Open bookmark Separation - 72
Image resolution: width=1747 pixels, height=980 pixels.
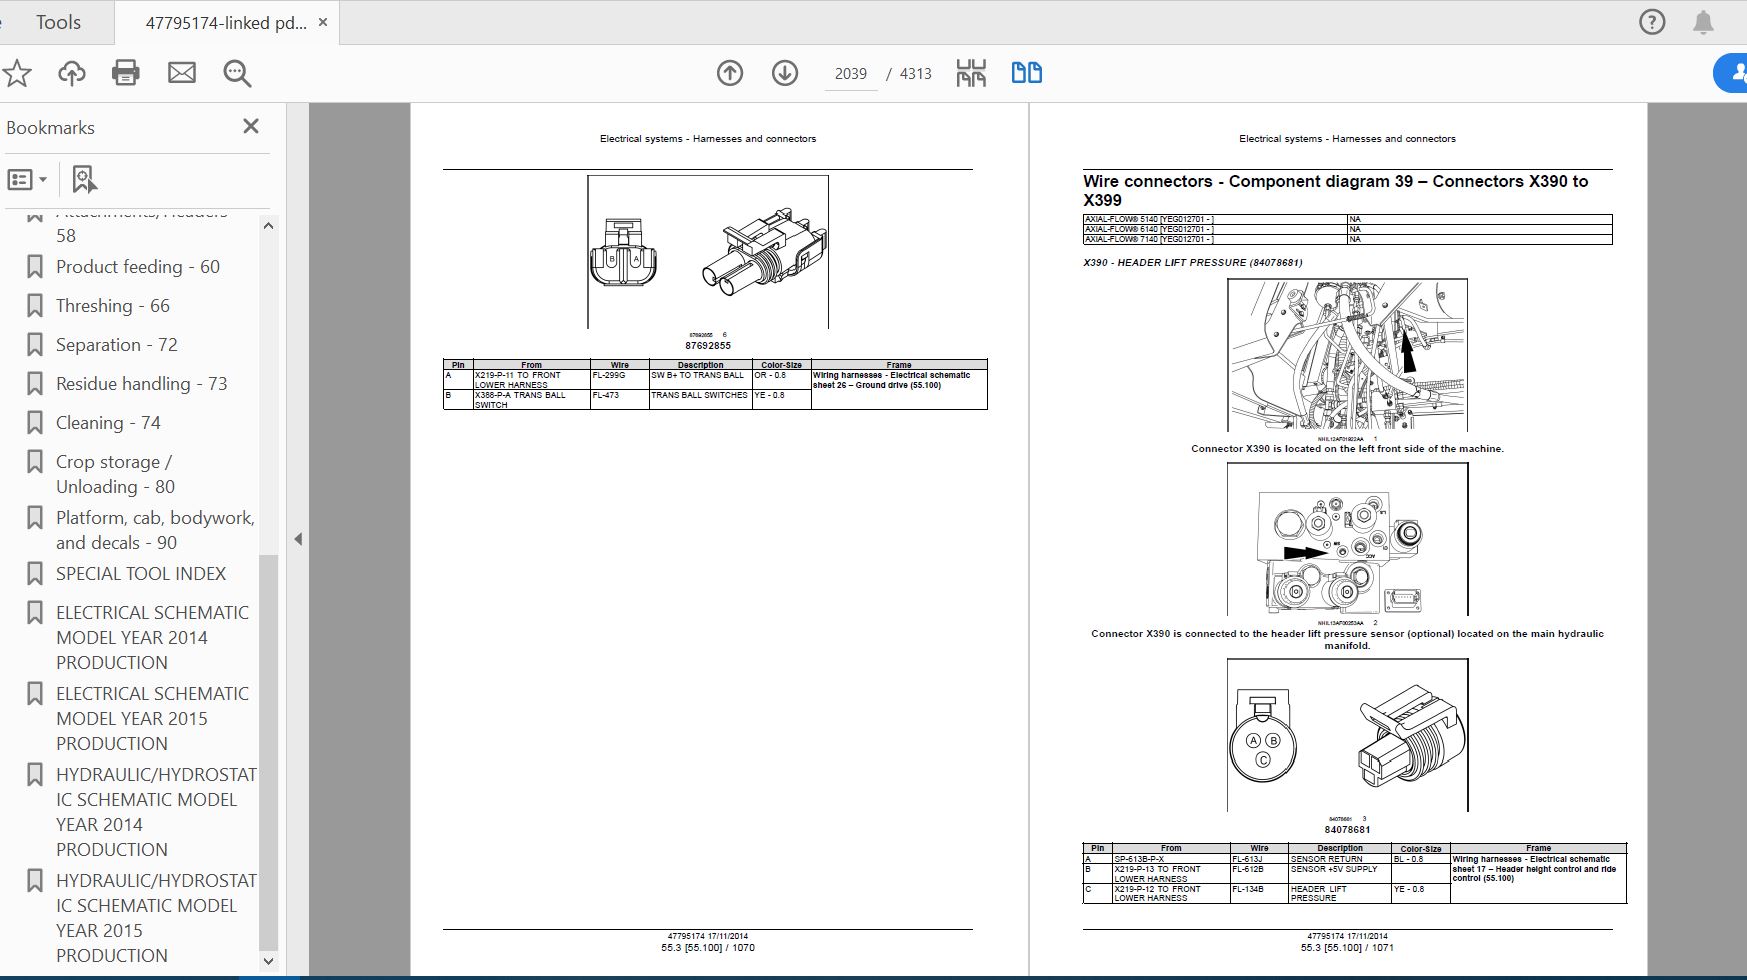click(117, 345)
